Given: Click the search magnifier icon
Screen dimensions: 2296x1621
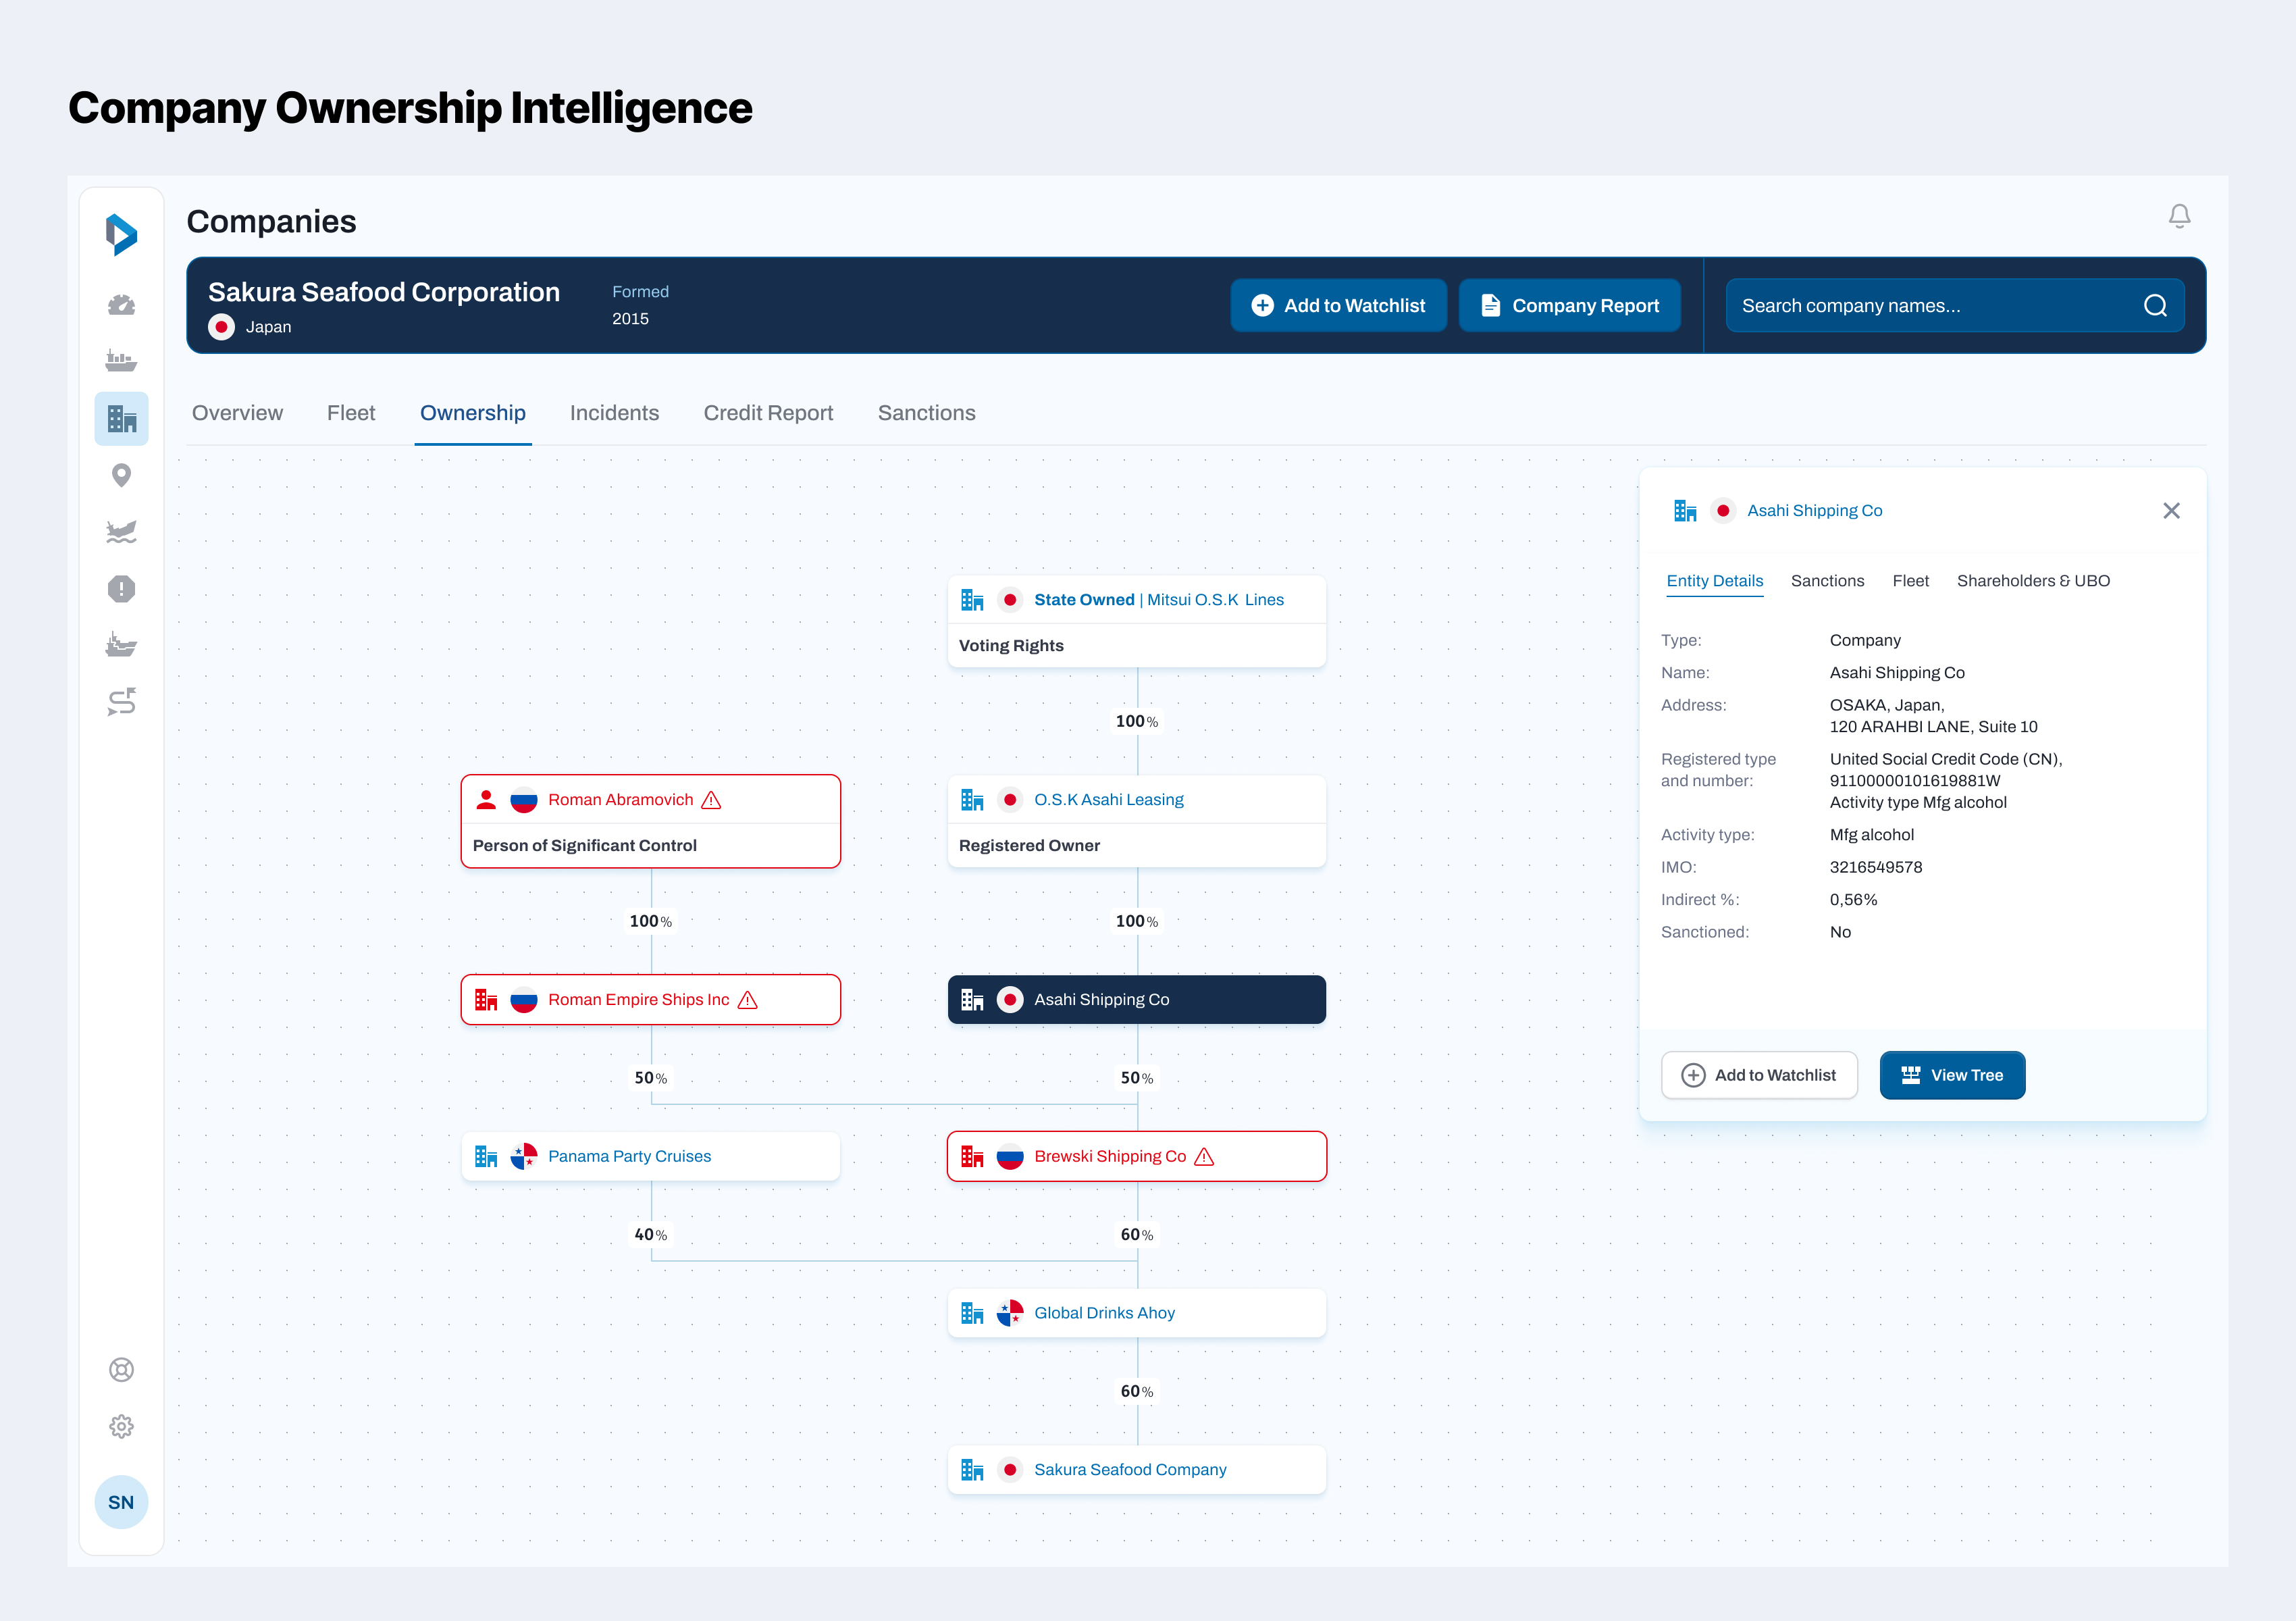Looking at the screenshot, I should tap(2155, 306).
